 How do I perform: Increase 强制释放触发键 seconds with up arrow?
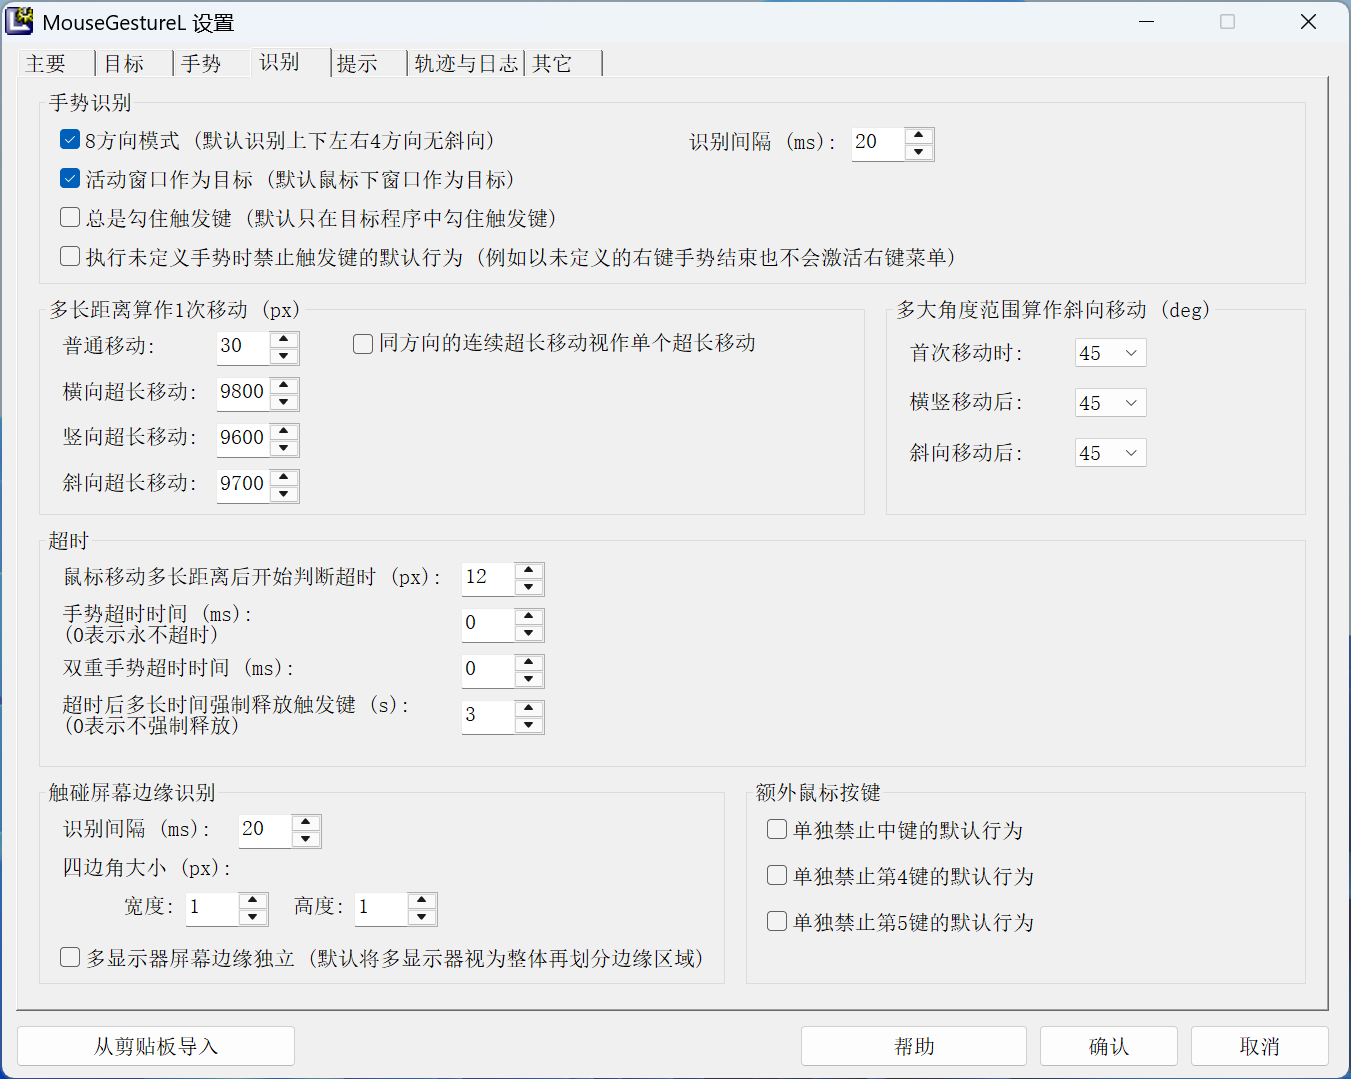click(529, 708)
